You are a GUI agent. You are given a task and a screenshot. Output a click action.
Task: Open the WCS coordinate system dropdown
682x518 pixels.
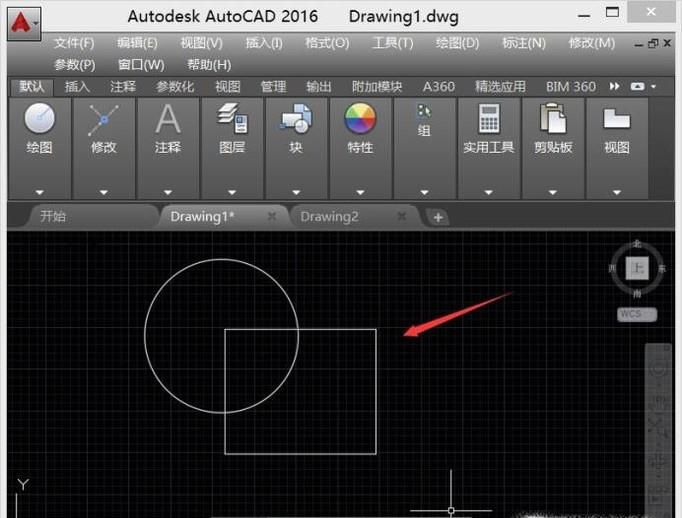636,314
